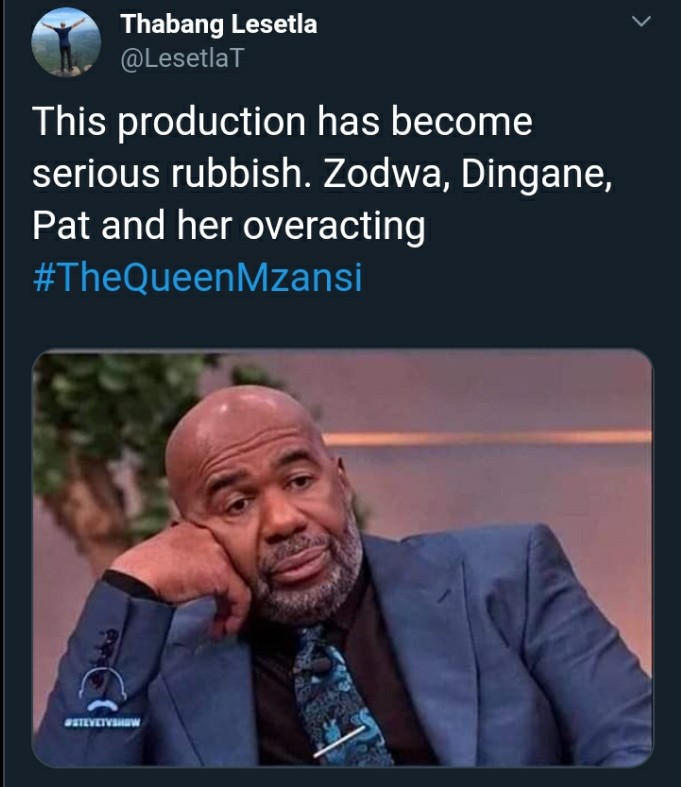Select the @LesetlaT handle

pos(182,58)
